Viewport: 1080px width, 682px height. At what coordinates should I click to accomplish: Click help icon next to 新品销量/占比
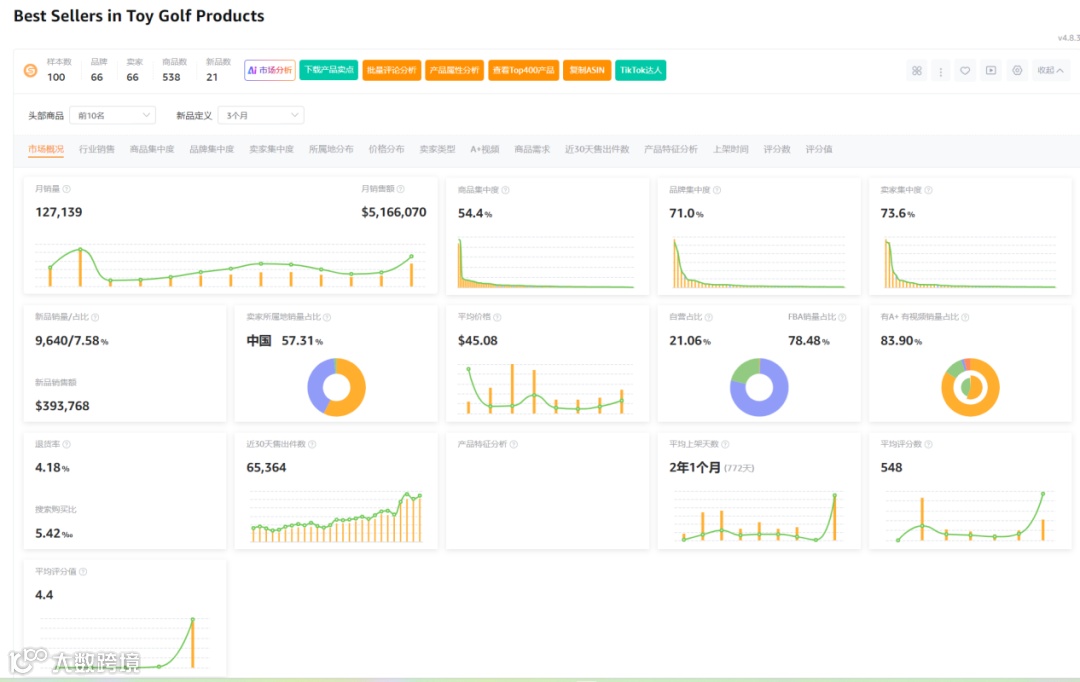(x=95, y=318)
